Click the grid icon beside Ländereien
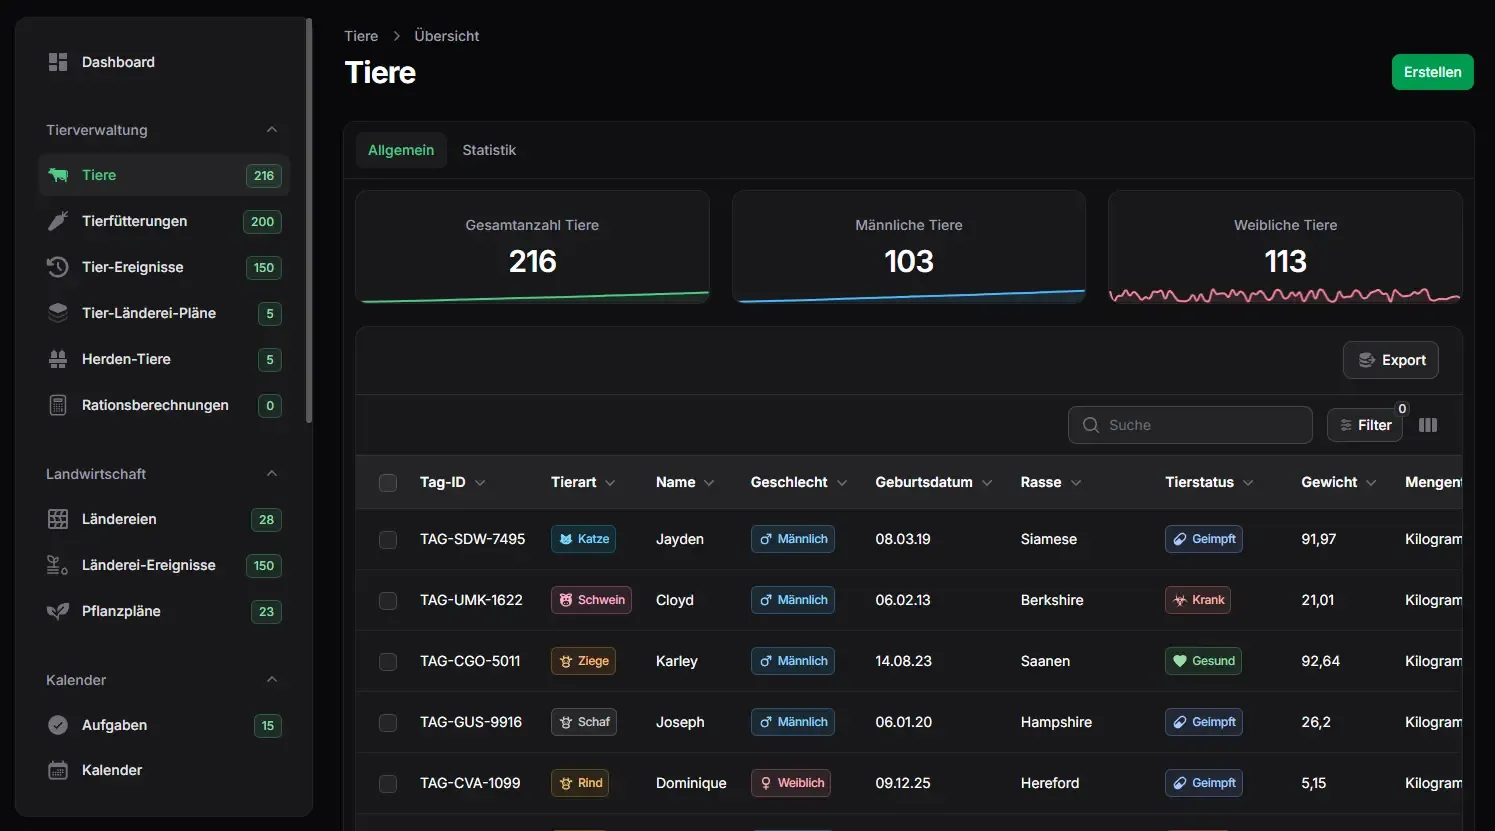 58,519
